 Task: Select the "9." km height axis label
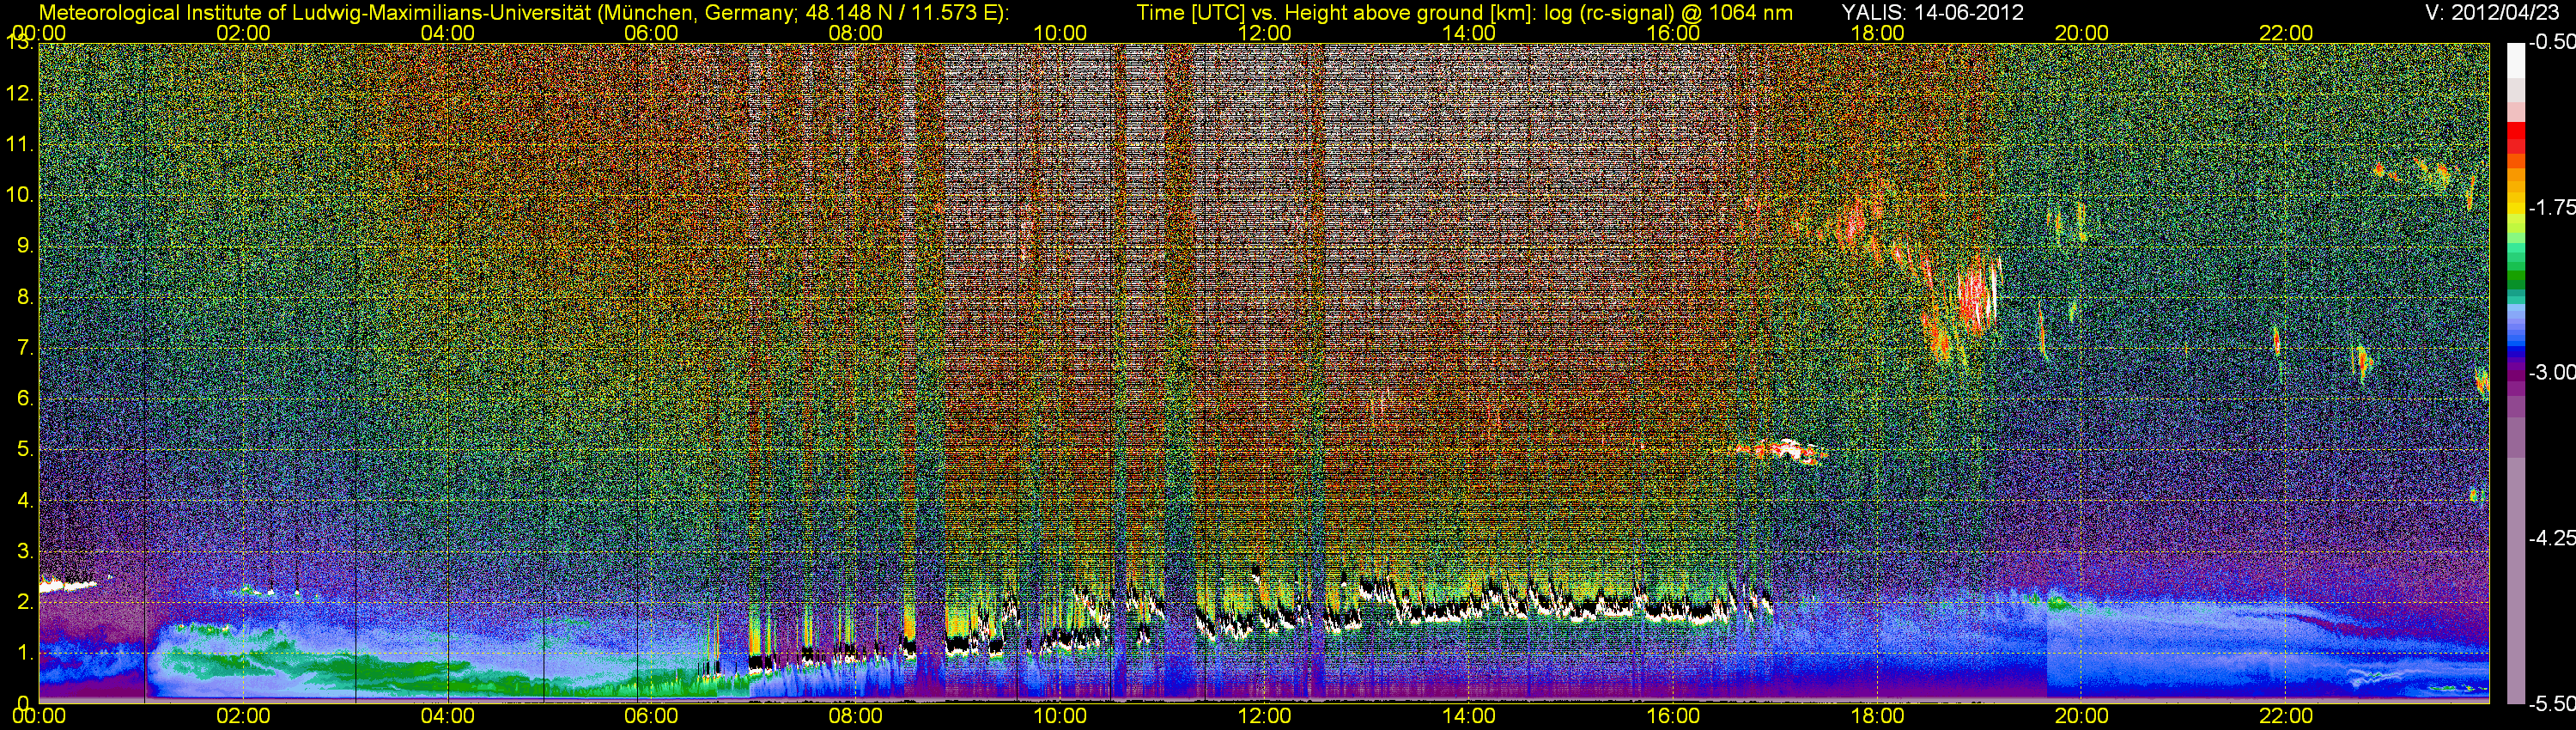[x=25, y=246]
